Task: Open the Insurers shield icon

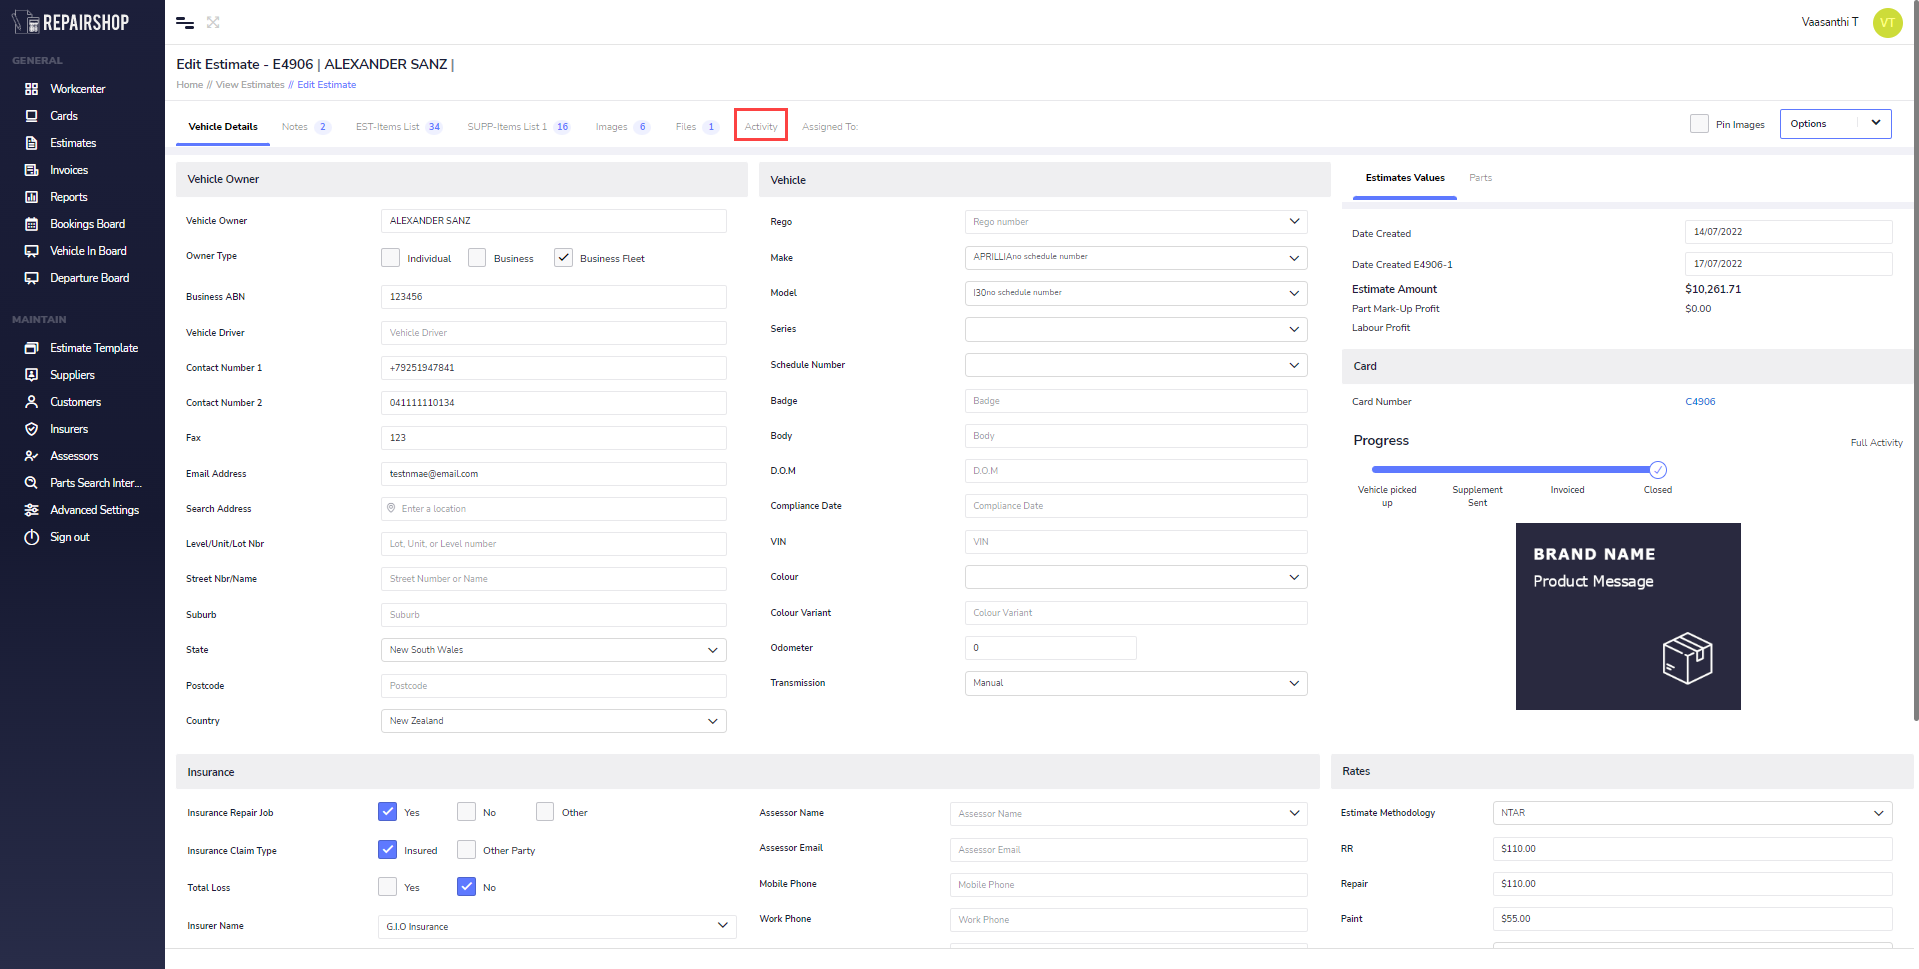Action: tap(31, 429)
